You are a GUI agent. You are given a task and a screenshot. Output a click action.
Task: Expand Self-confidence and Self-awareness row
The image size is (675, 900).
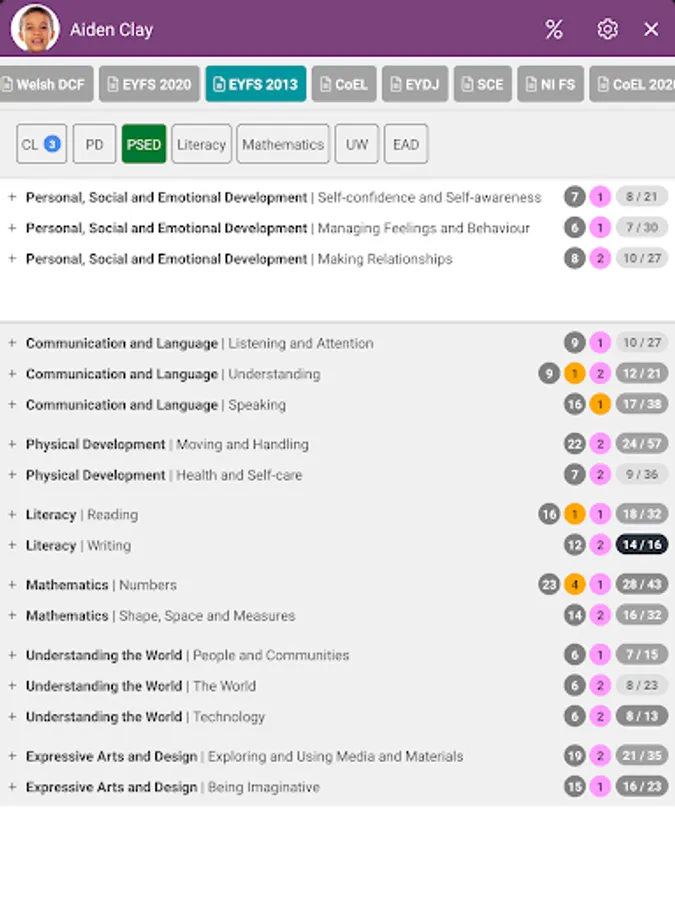click(x=12, y=197)
